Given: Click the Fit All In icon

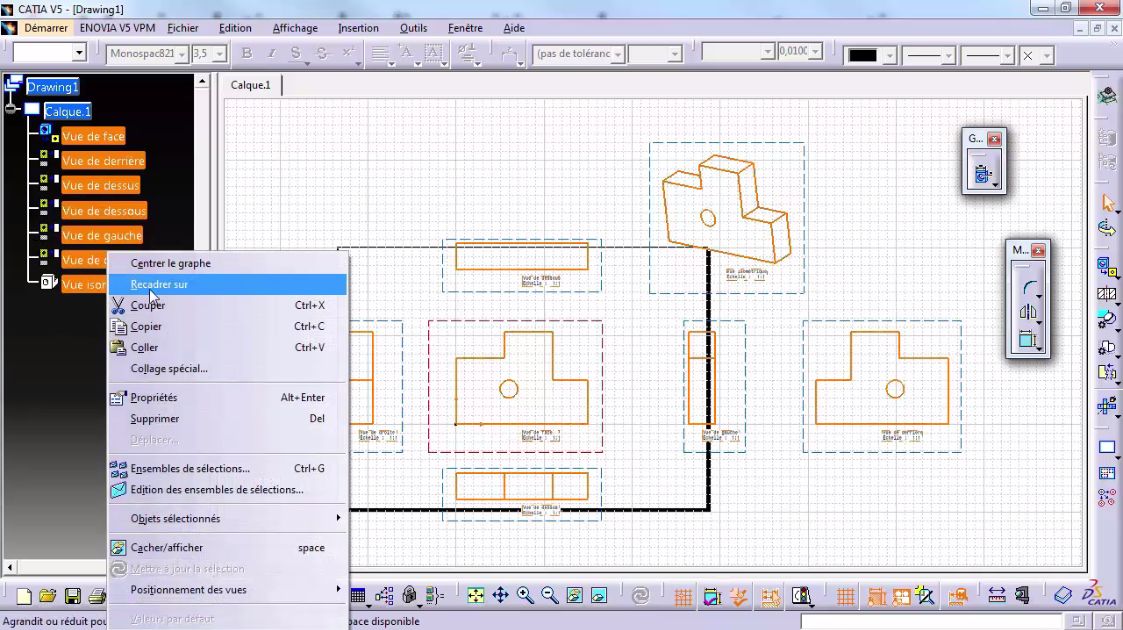Looking at the screenshot, I should [x=475, y=593].
